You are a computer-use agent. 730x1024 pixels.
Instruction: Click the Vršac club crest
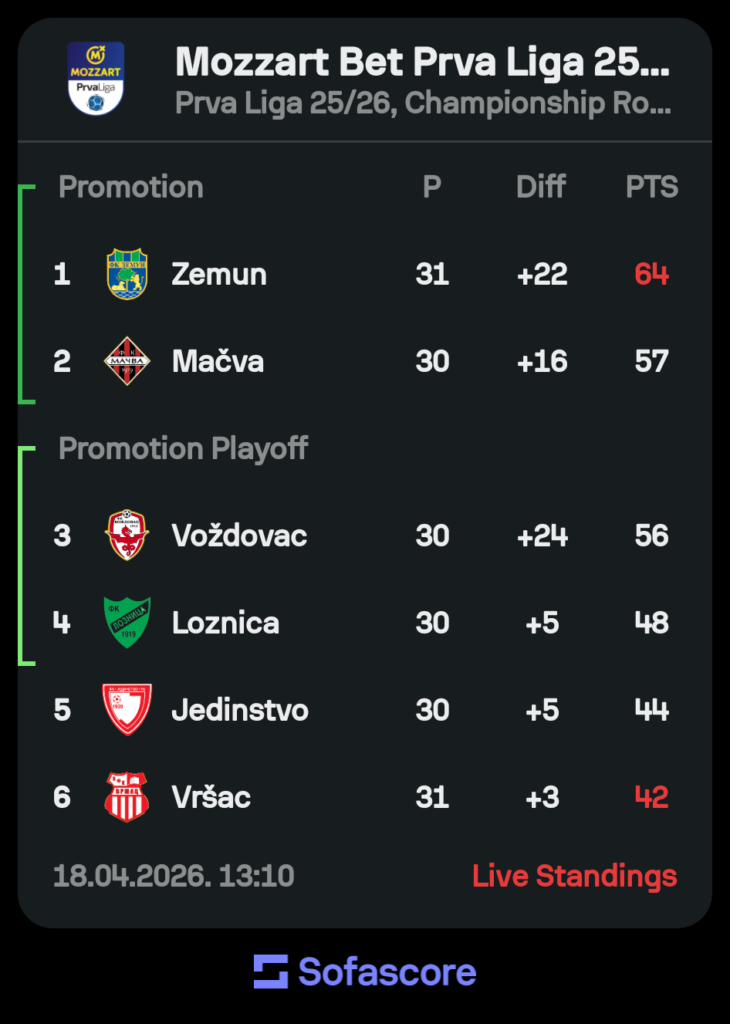(127, 797)
